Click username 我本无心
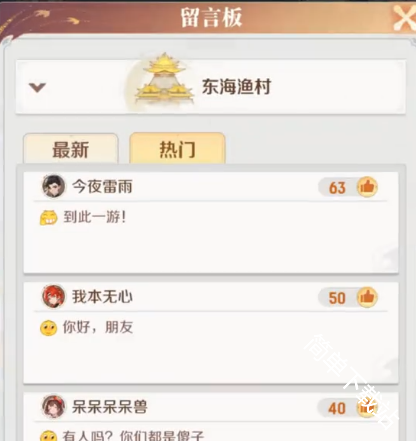 click(102, 296)
